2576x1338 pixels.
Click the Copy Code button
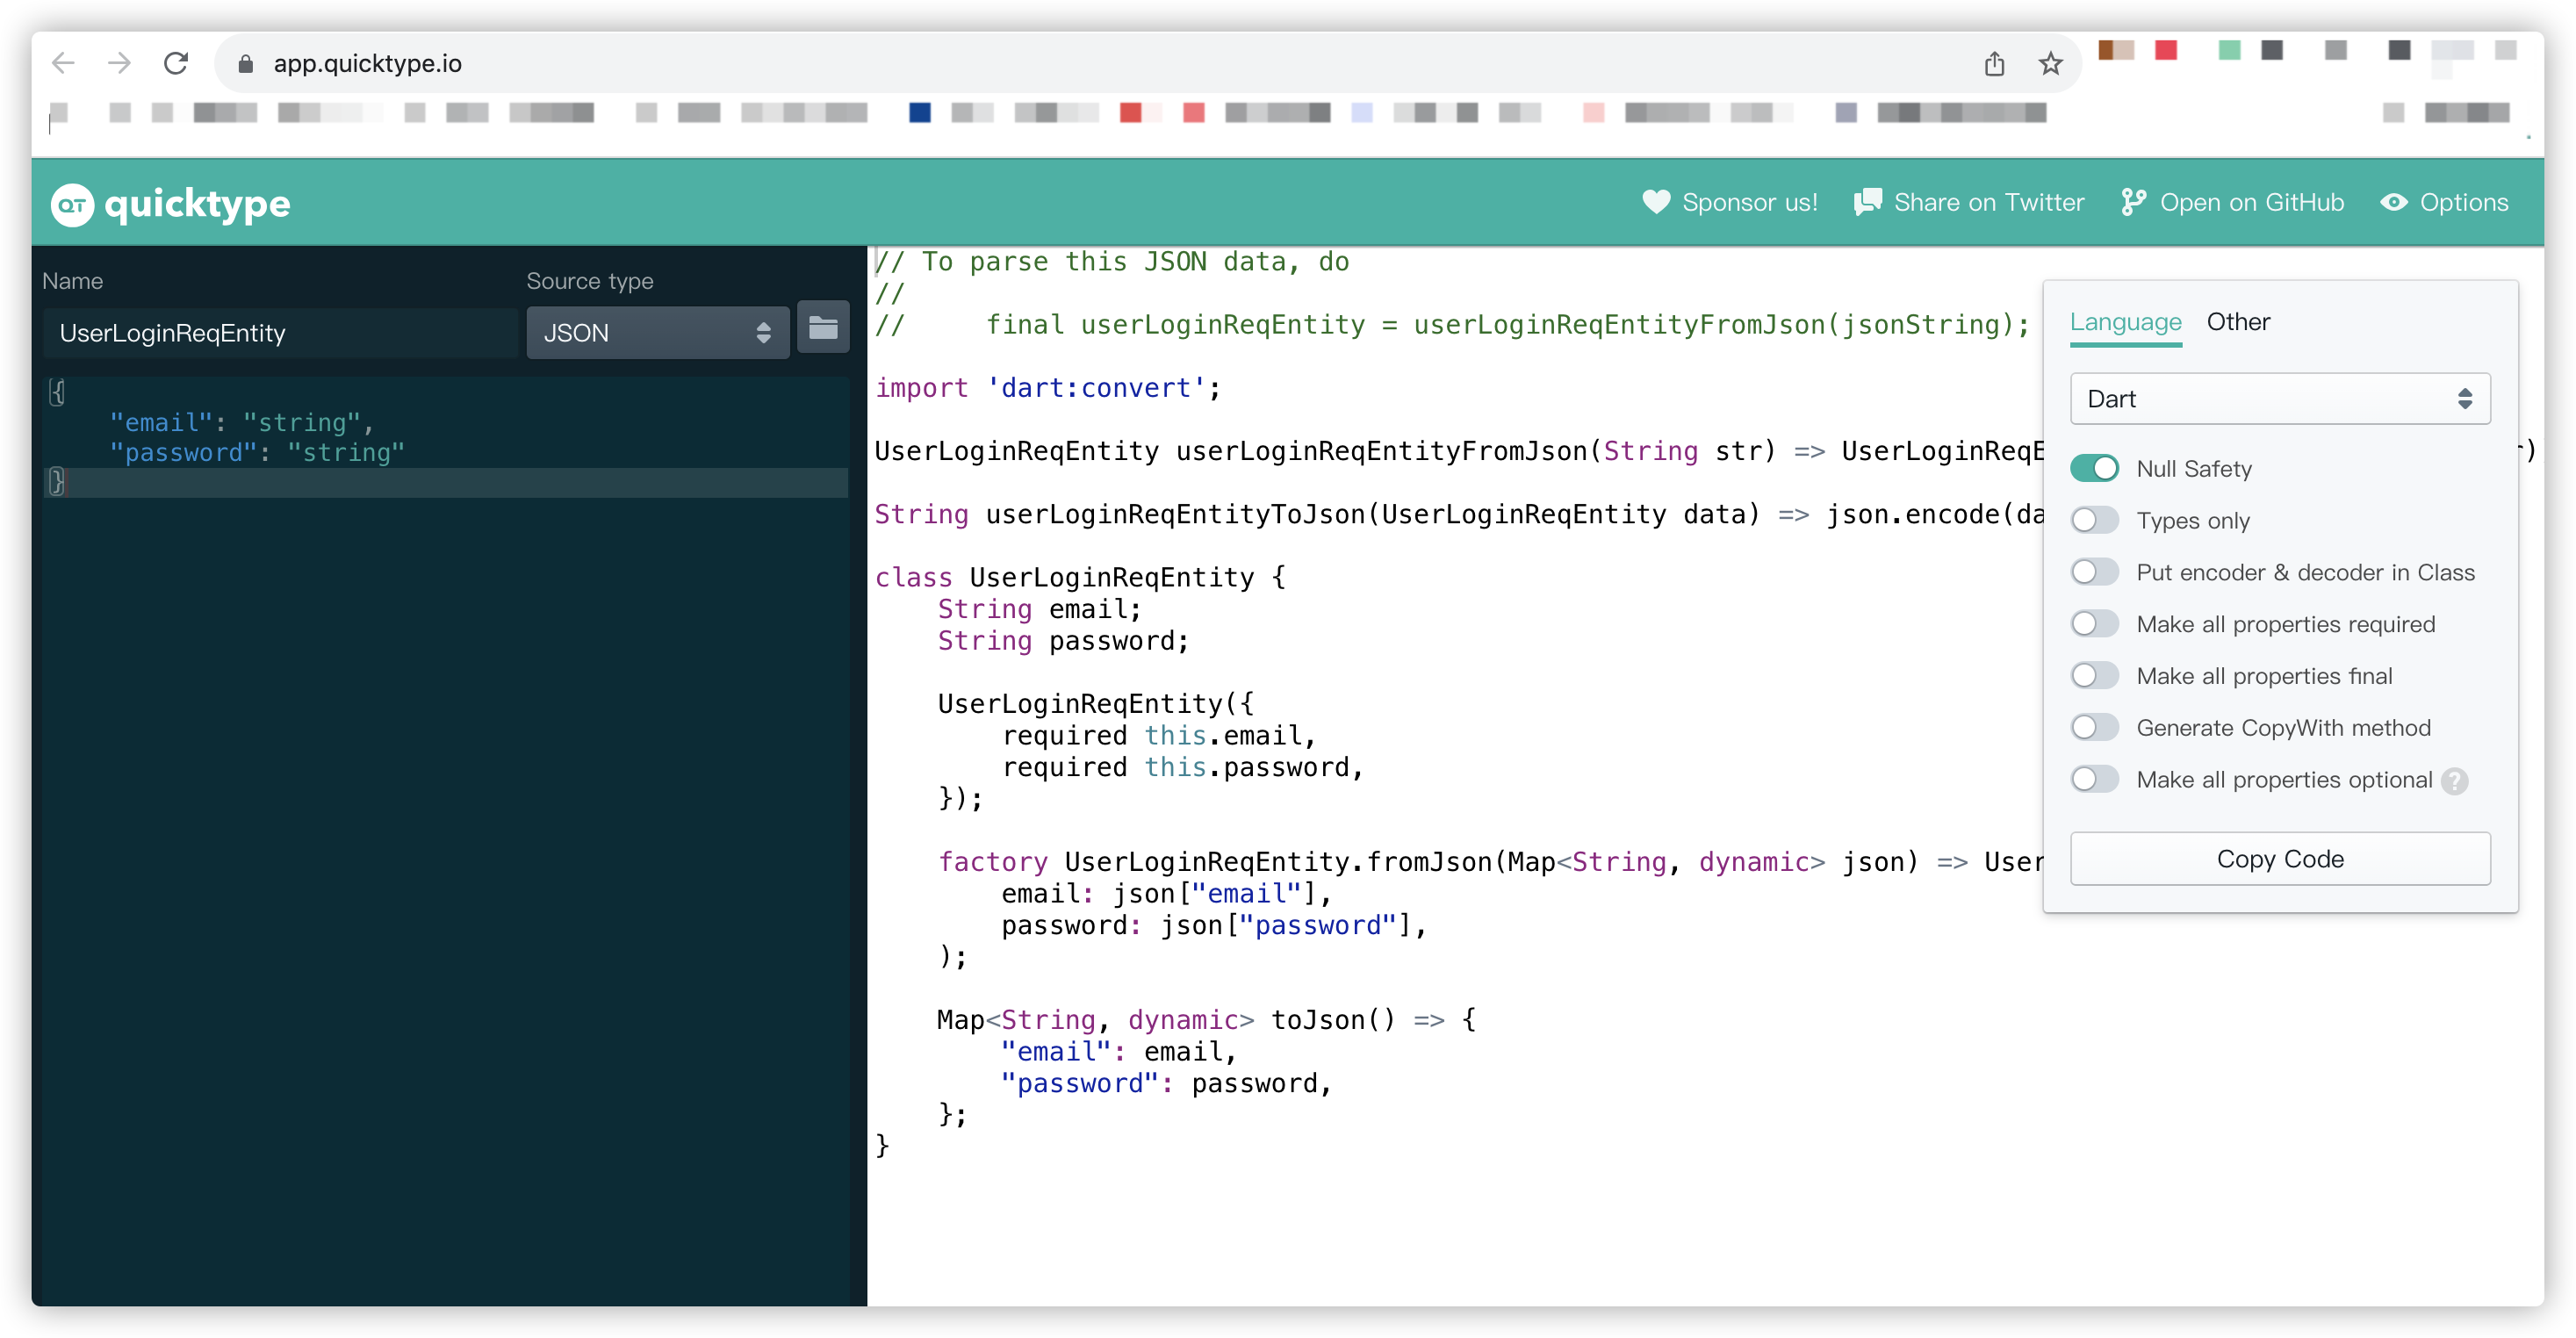coord(2279,859)
